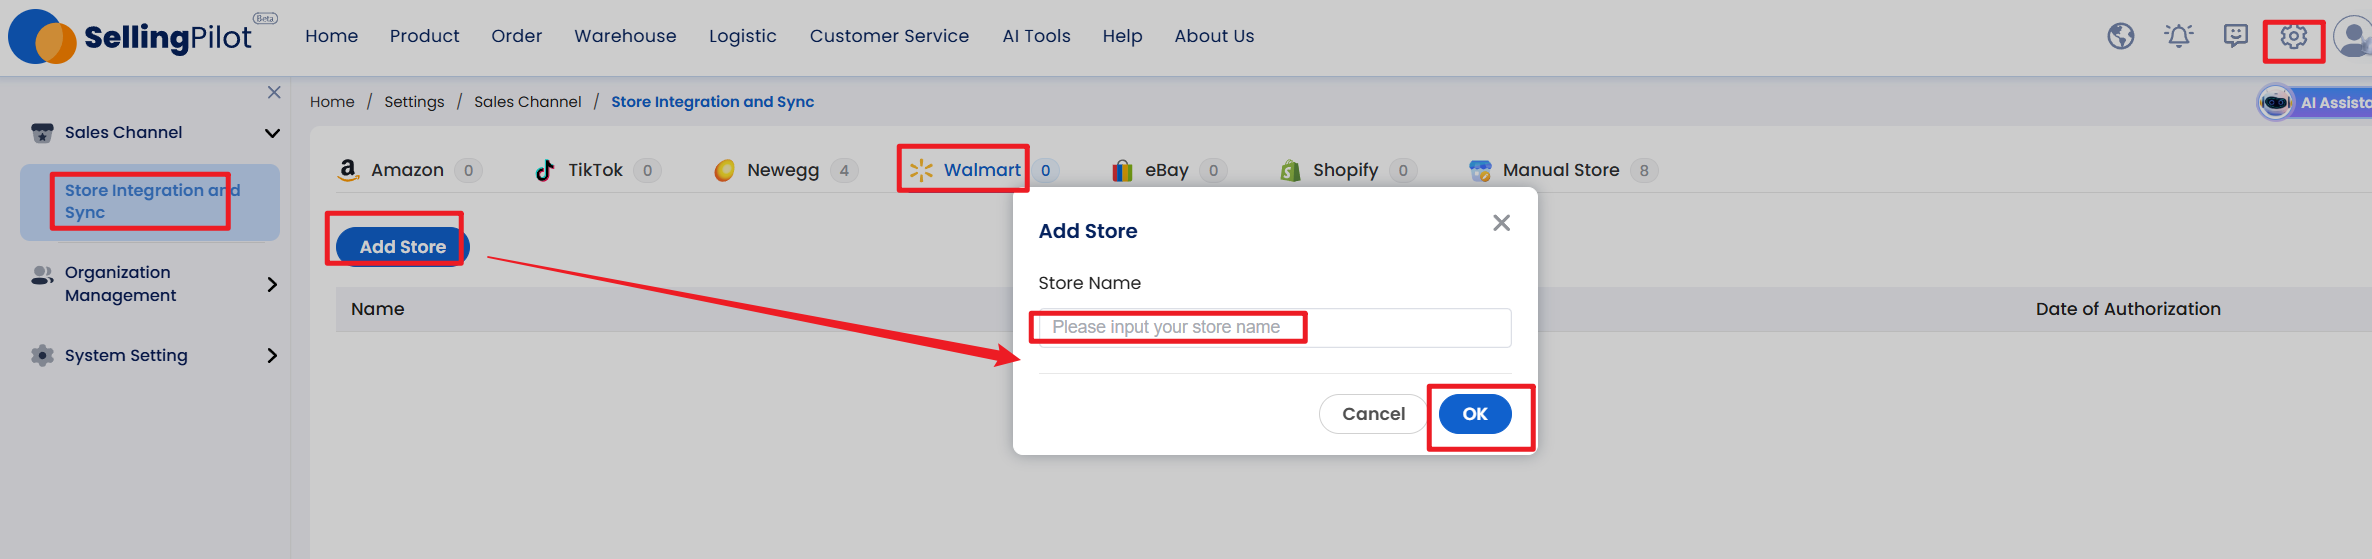Click the Walmart spark icon
2372x559 pixels.
pos(921,170)
